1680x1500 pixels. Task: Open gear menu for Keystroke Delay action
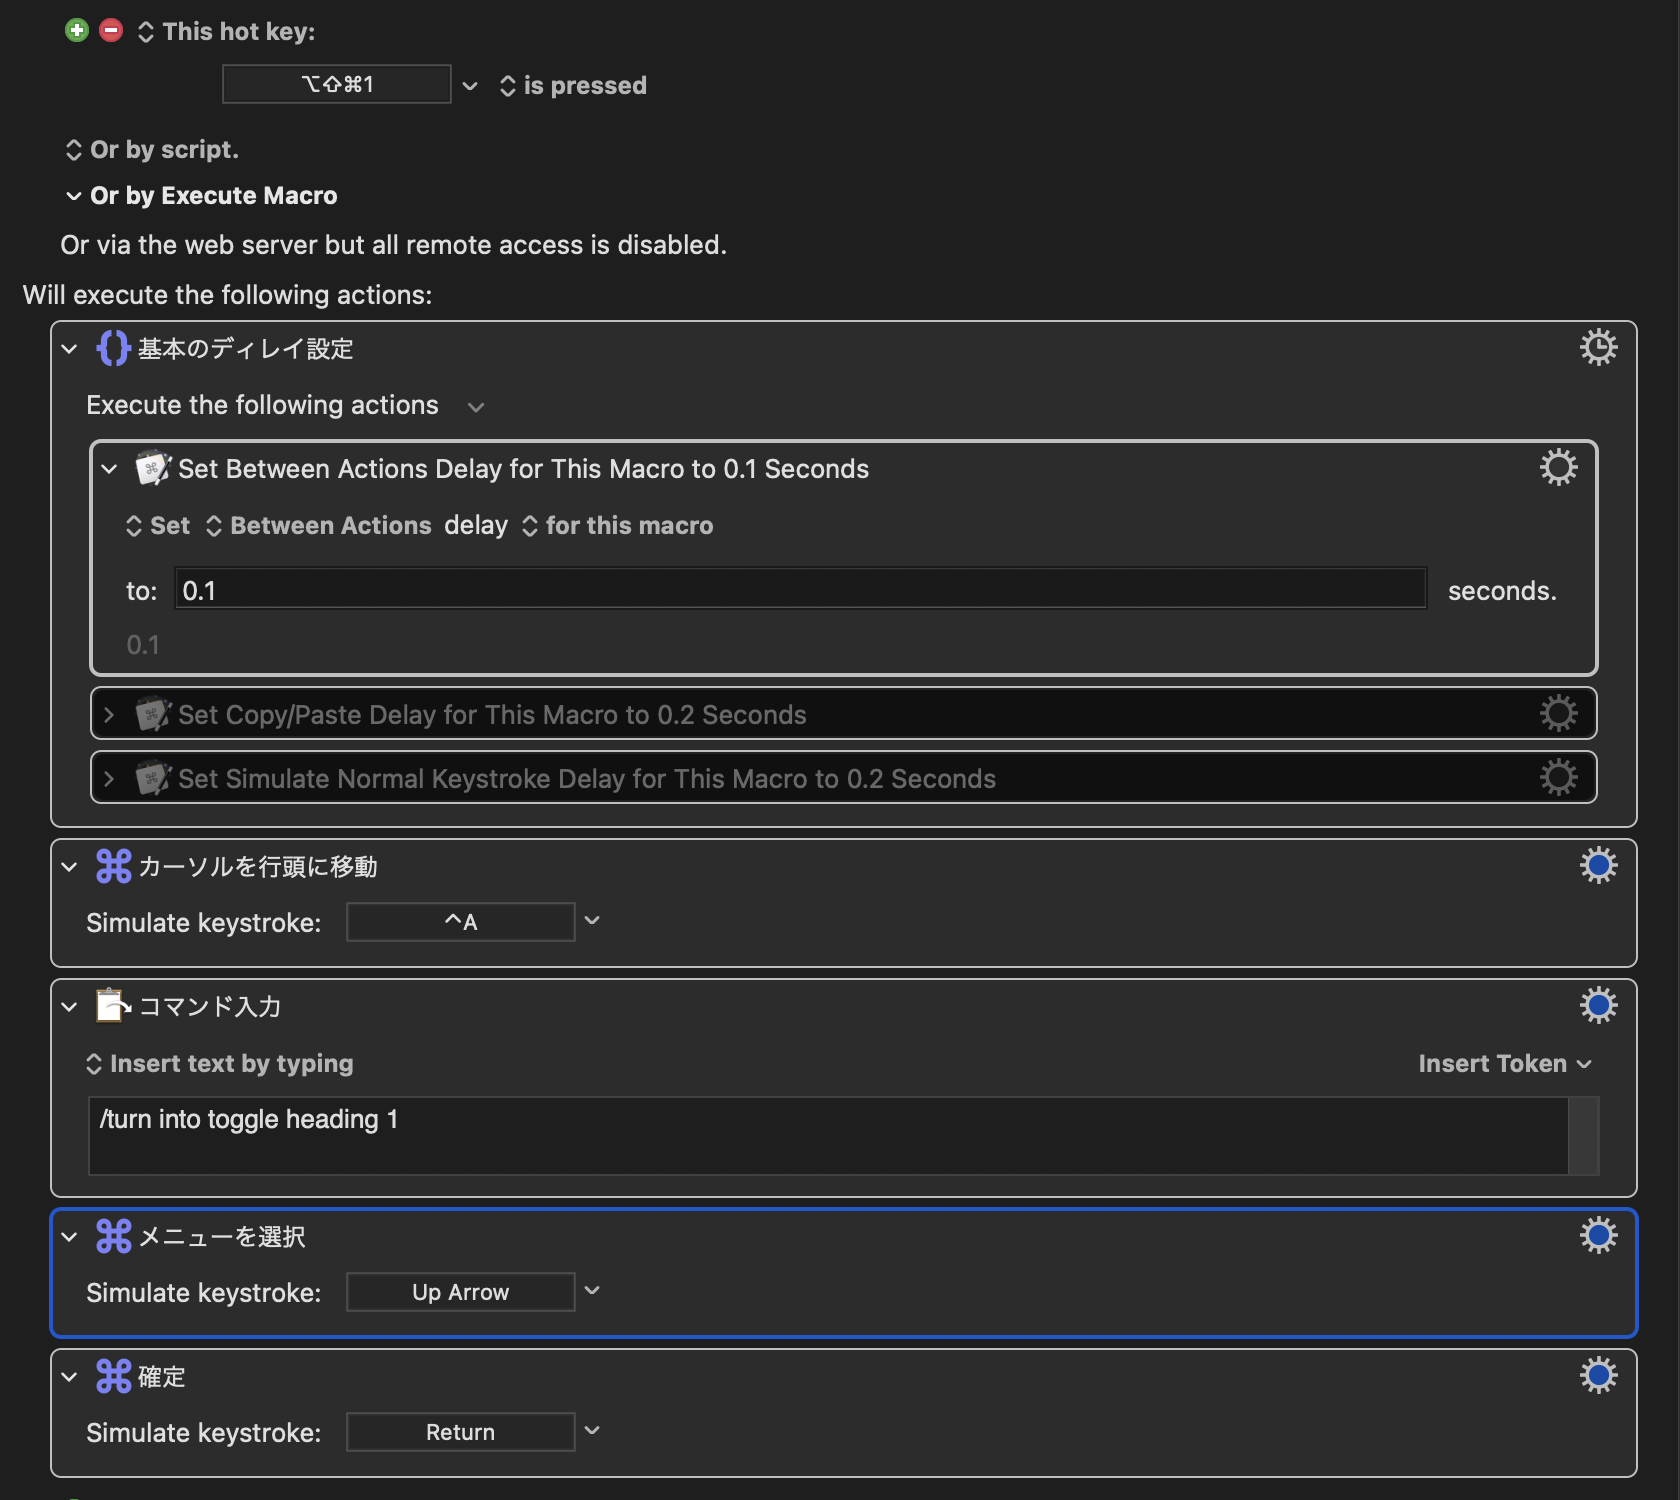pyautogui.click(x=1558, y=777)
